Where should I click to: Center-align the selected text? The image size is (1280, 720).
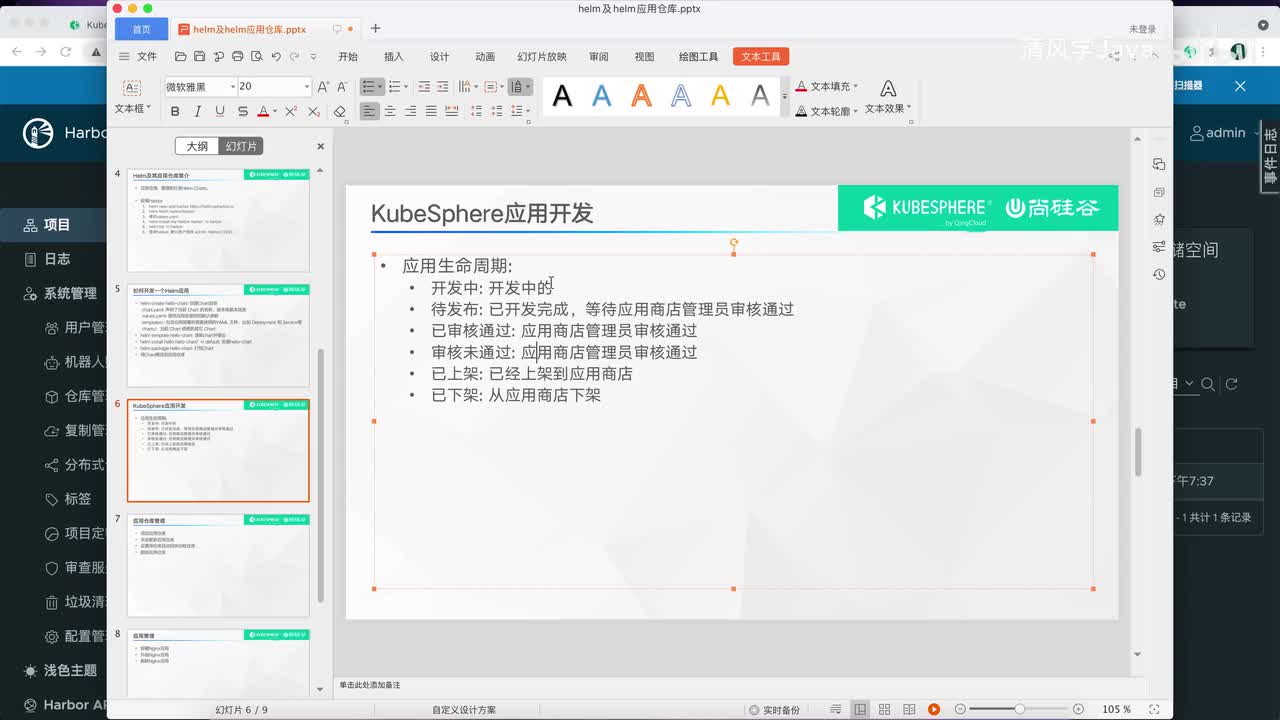[390, 112]
